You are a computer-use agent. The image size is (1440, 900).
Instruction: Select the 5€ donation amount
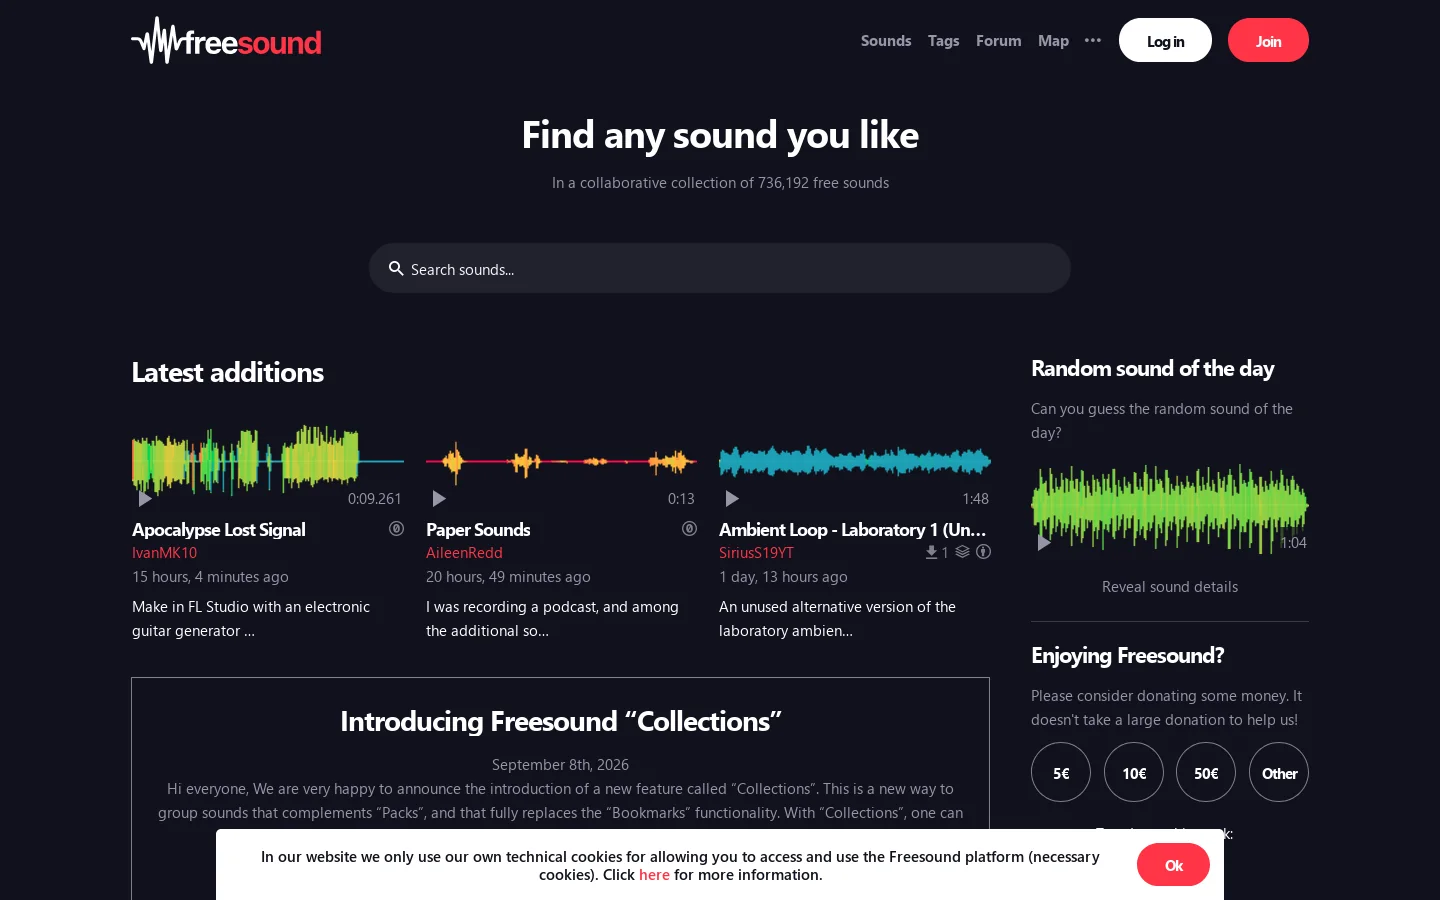click(x=1061, y=772)
